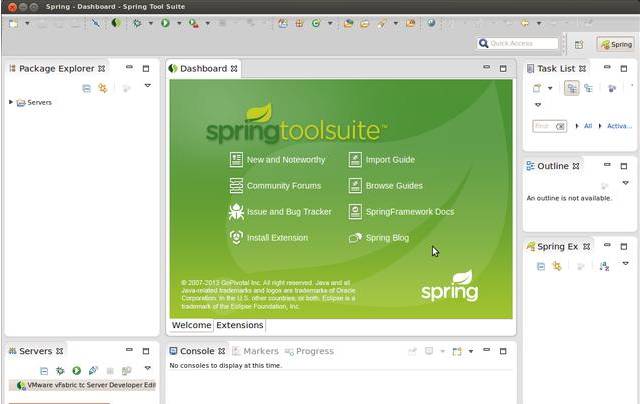Expand the Servers tree node
Viewport: 640px width, 404px height.
(x=11, y=102)
